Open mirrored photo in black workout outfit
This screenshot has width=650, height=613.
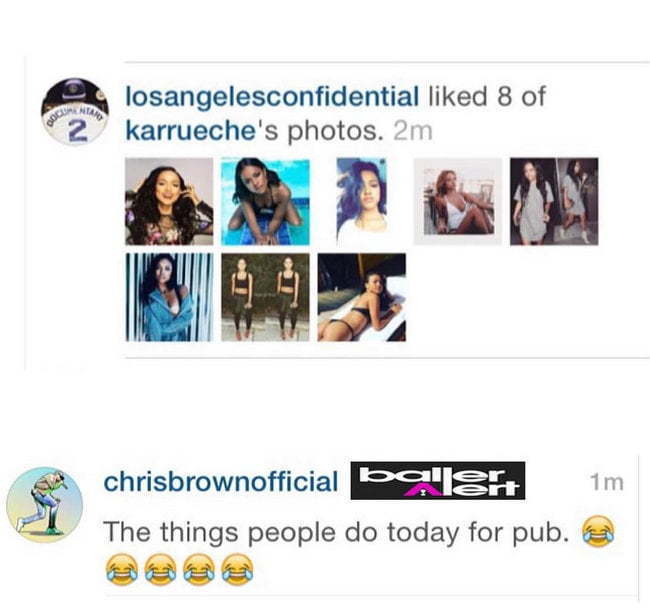tap(265, 297)
